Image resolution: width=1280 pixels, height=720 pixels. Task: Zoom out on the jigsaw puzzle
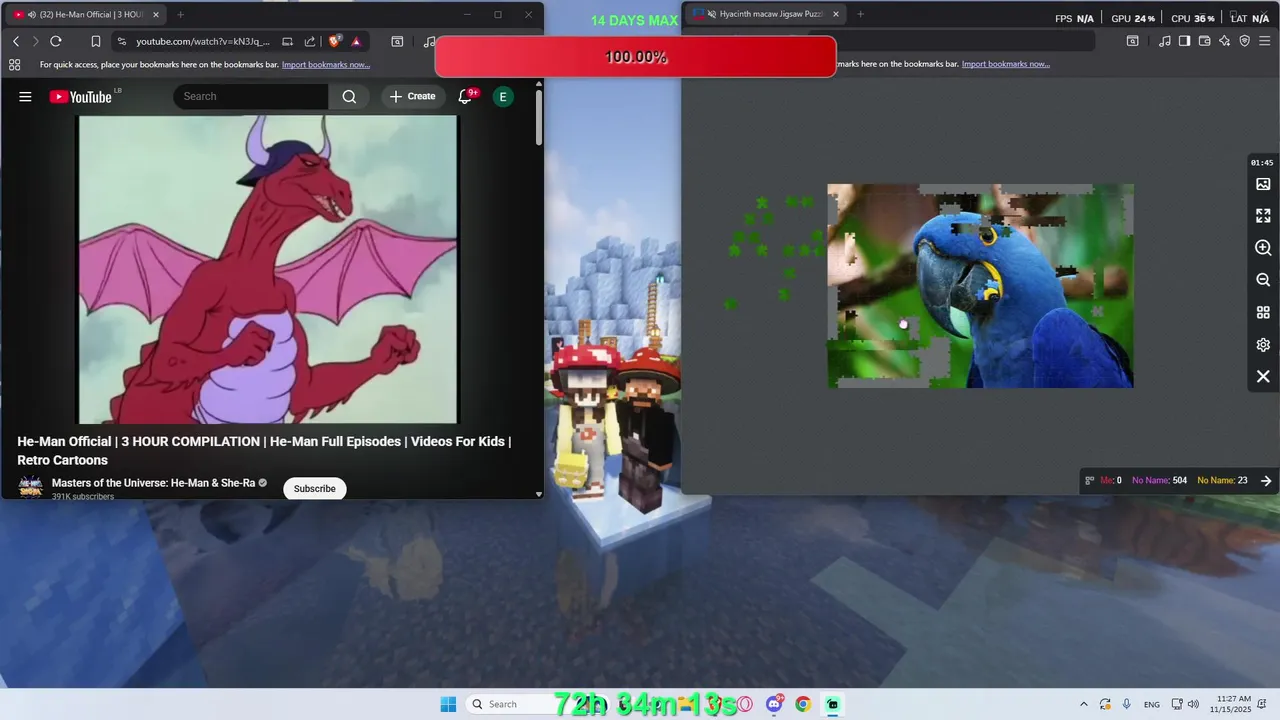[x=1263, y=280]
